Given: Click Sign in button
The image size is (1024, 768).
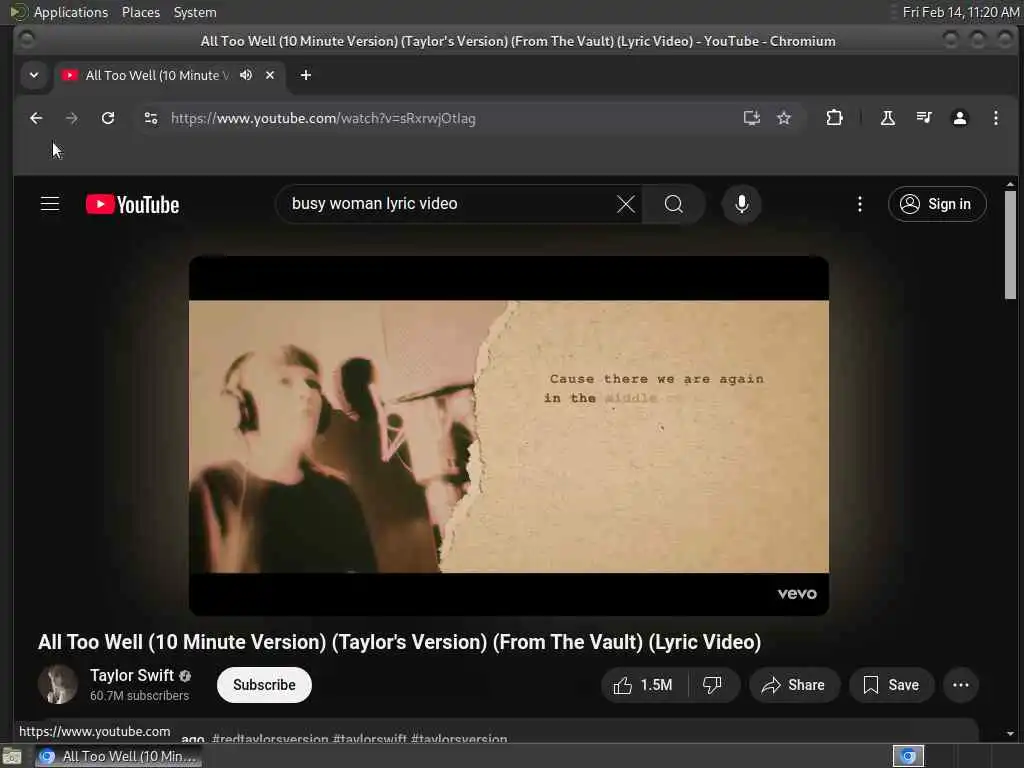Looking at the screenshot, I should coord(936,204).
